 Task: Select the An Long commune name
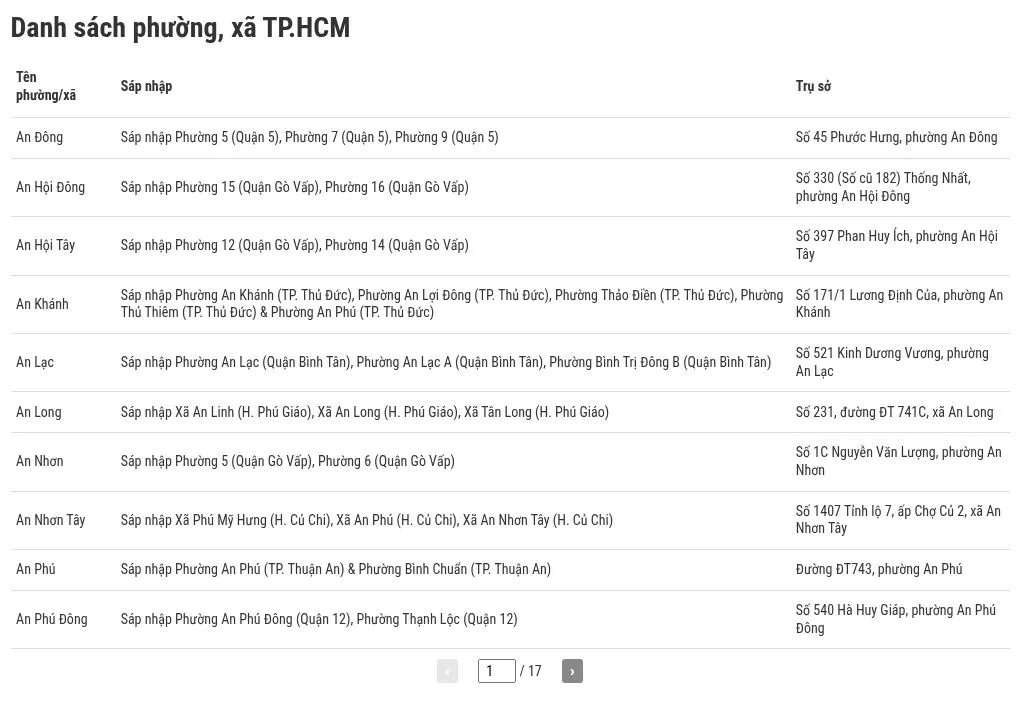coord(38,412)
